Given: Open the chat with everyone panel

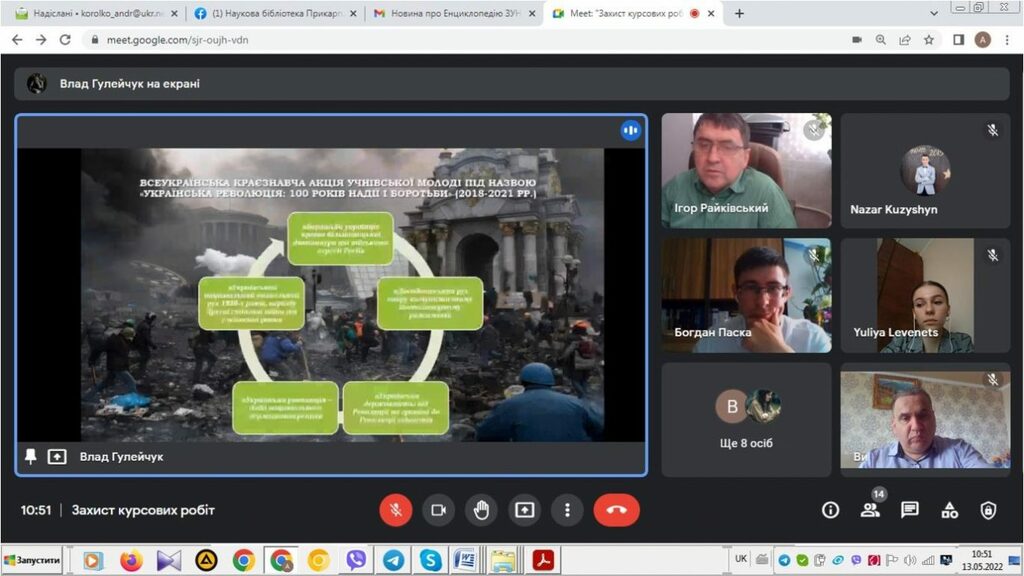Looking at the screenshot, I should coord(909,510).
